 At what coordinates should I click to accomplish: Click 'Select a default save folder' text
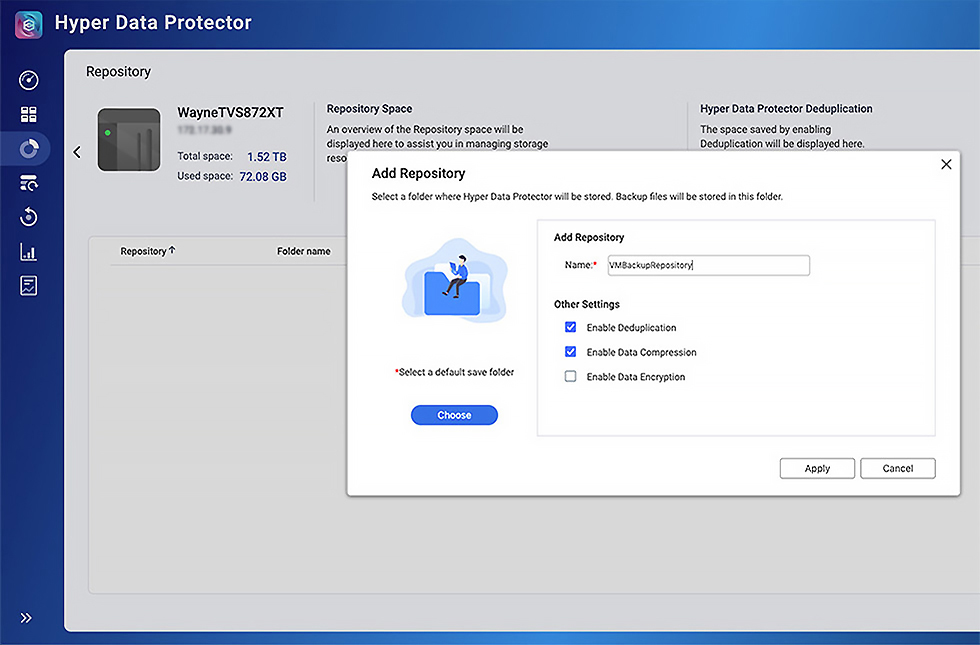point(455,372)
